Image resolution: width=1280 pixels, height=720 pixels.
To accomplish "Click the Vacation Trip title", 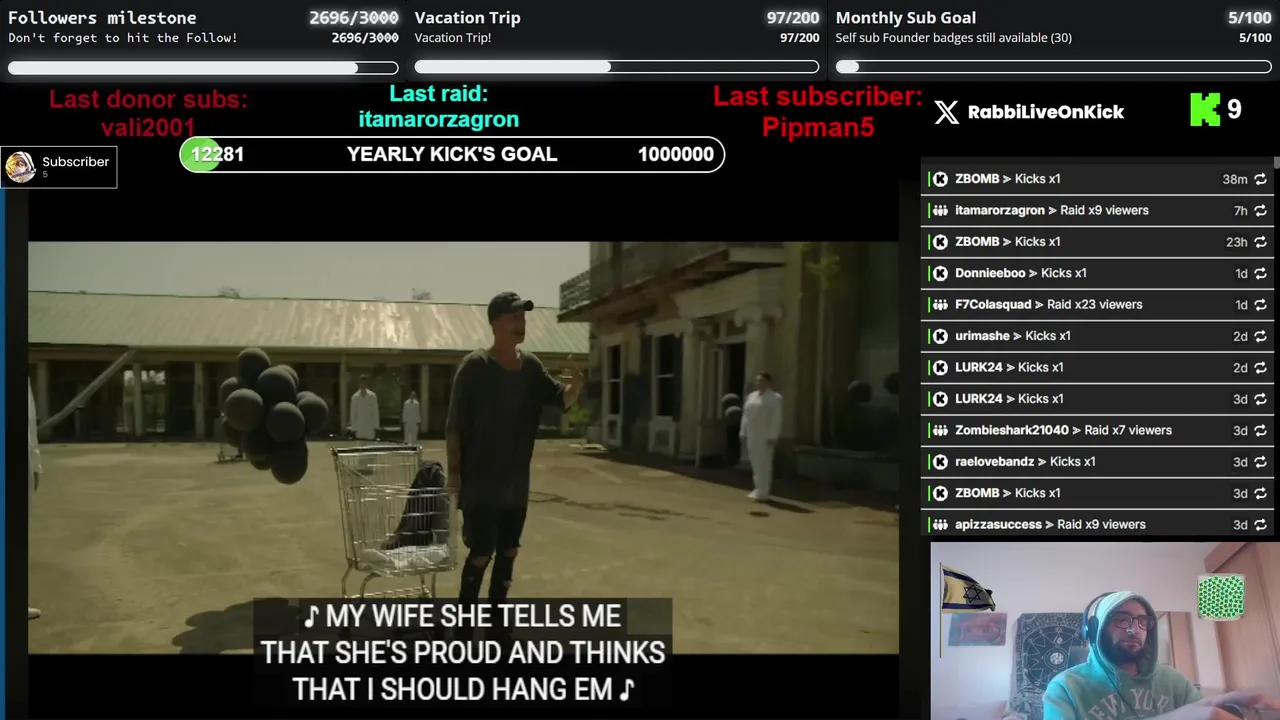I will pos(467,18).
